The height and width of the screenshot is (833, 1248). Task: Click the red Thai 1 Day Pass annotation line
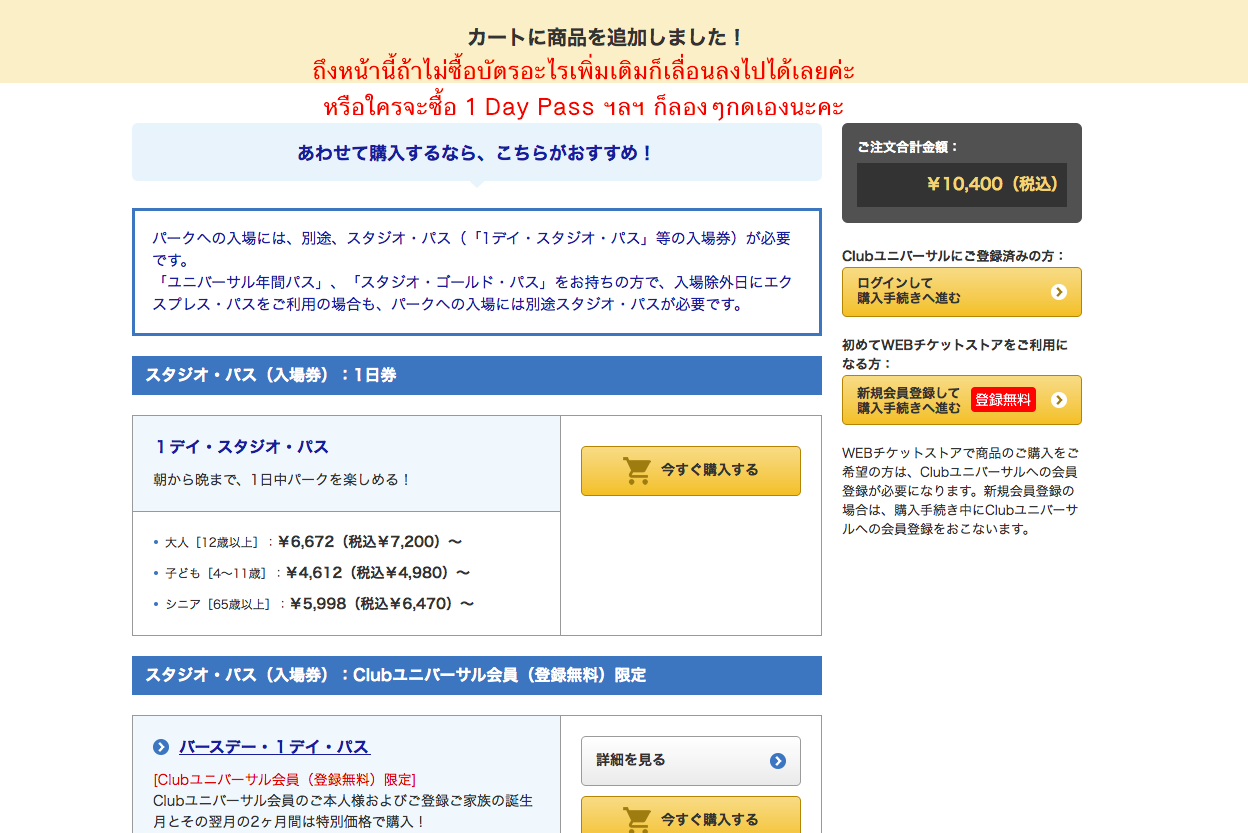pos(584,107)
